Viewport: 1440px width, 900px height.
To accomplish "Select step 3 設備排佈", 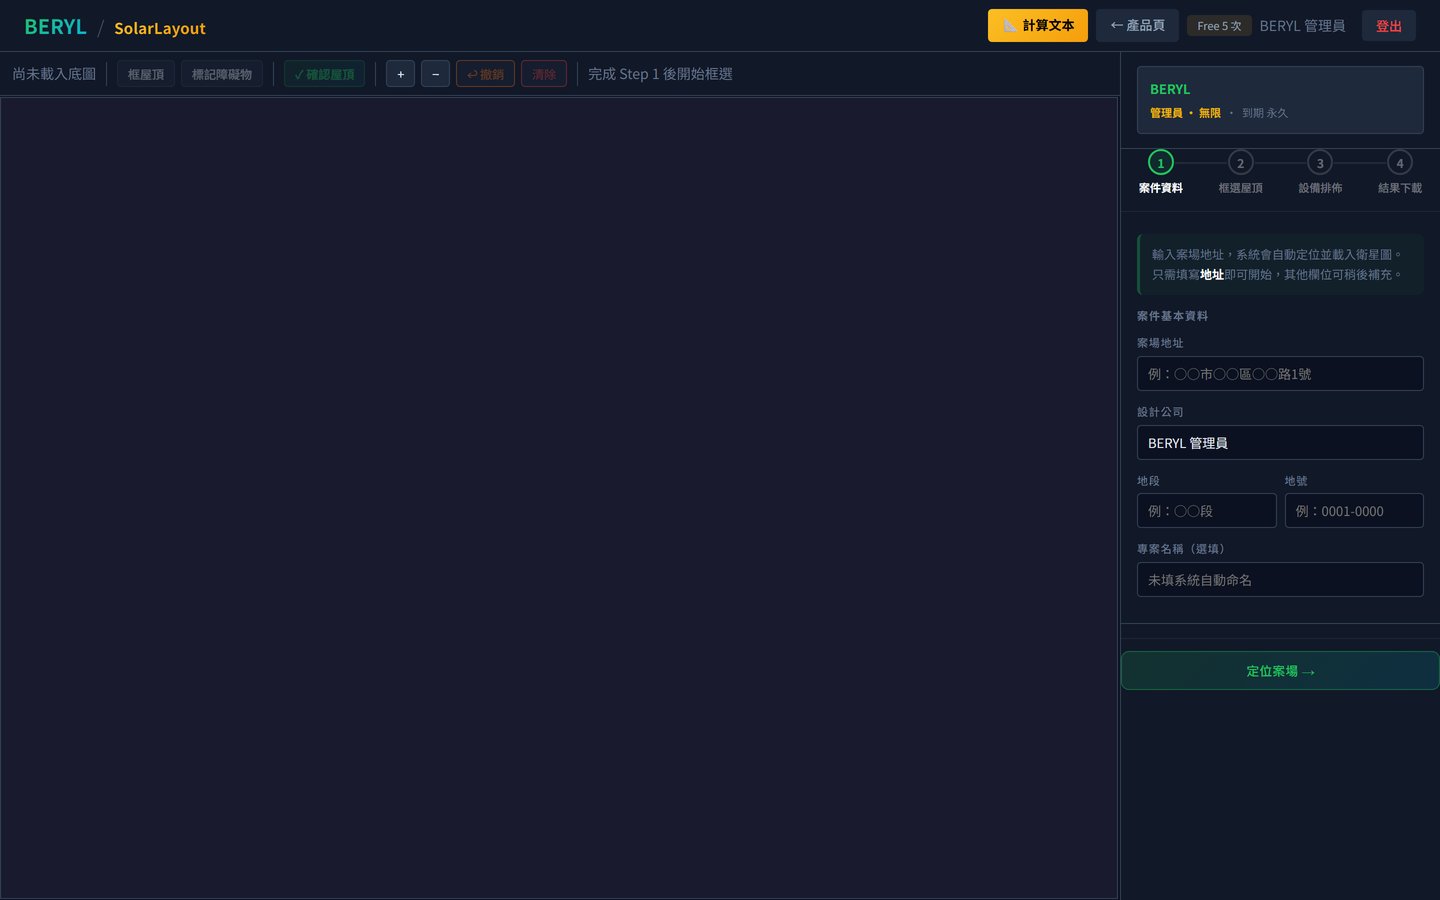I will point(1320,173).
